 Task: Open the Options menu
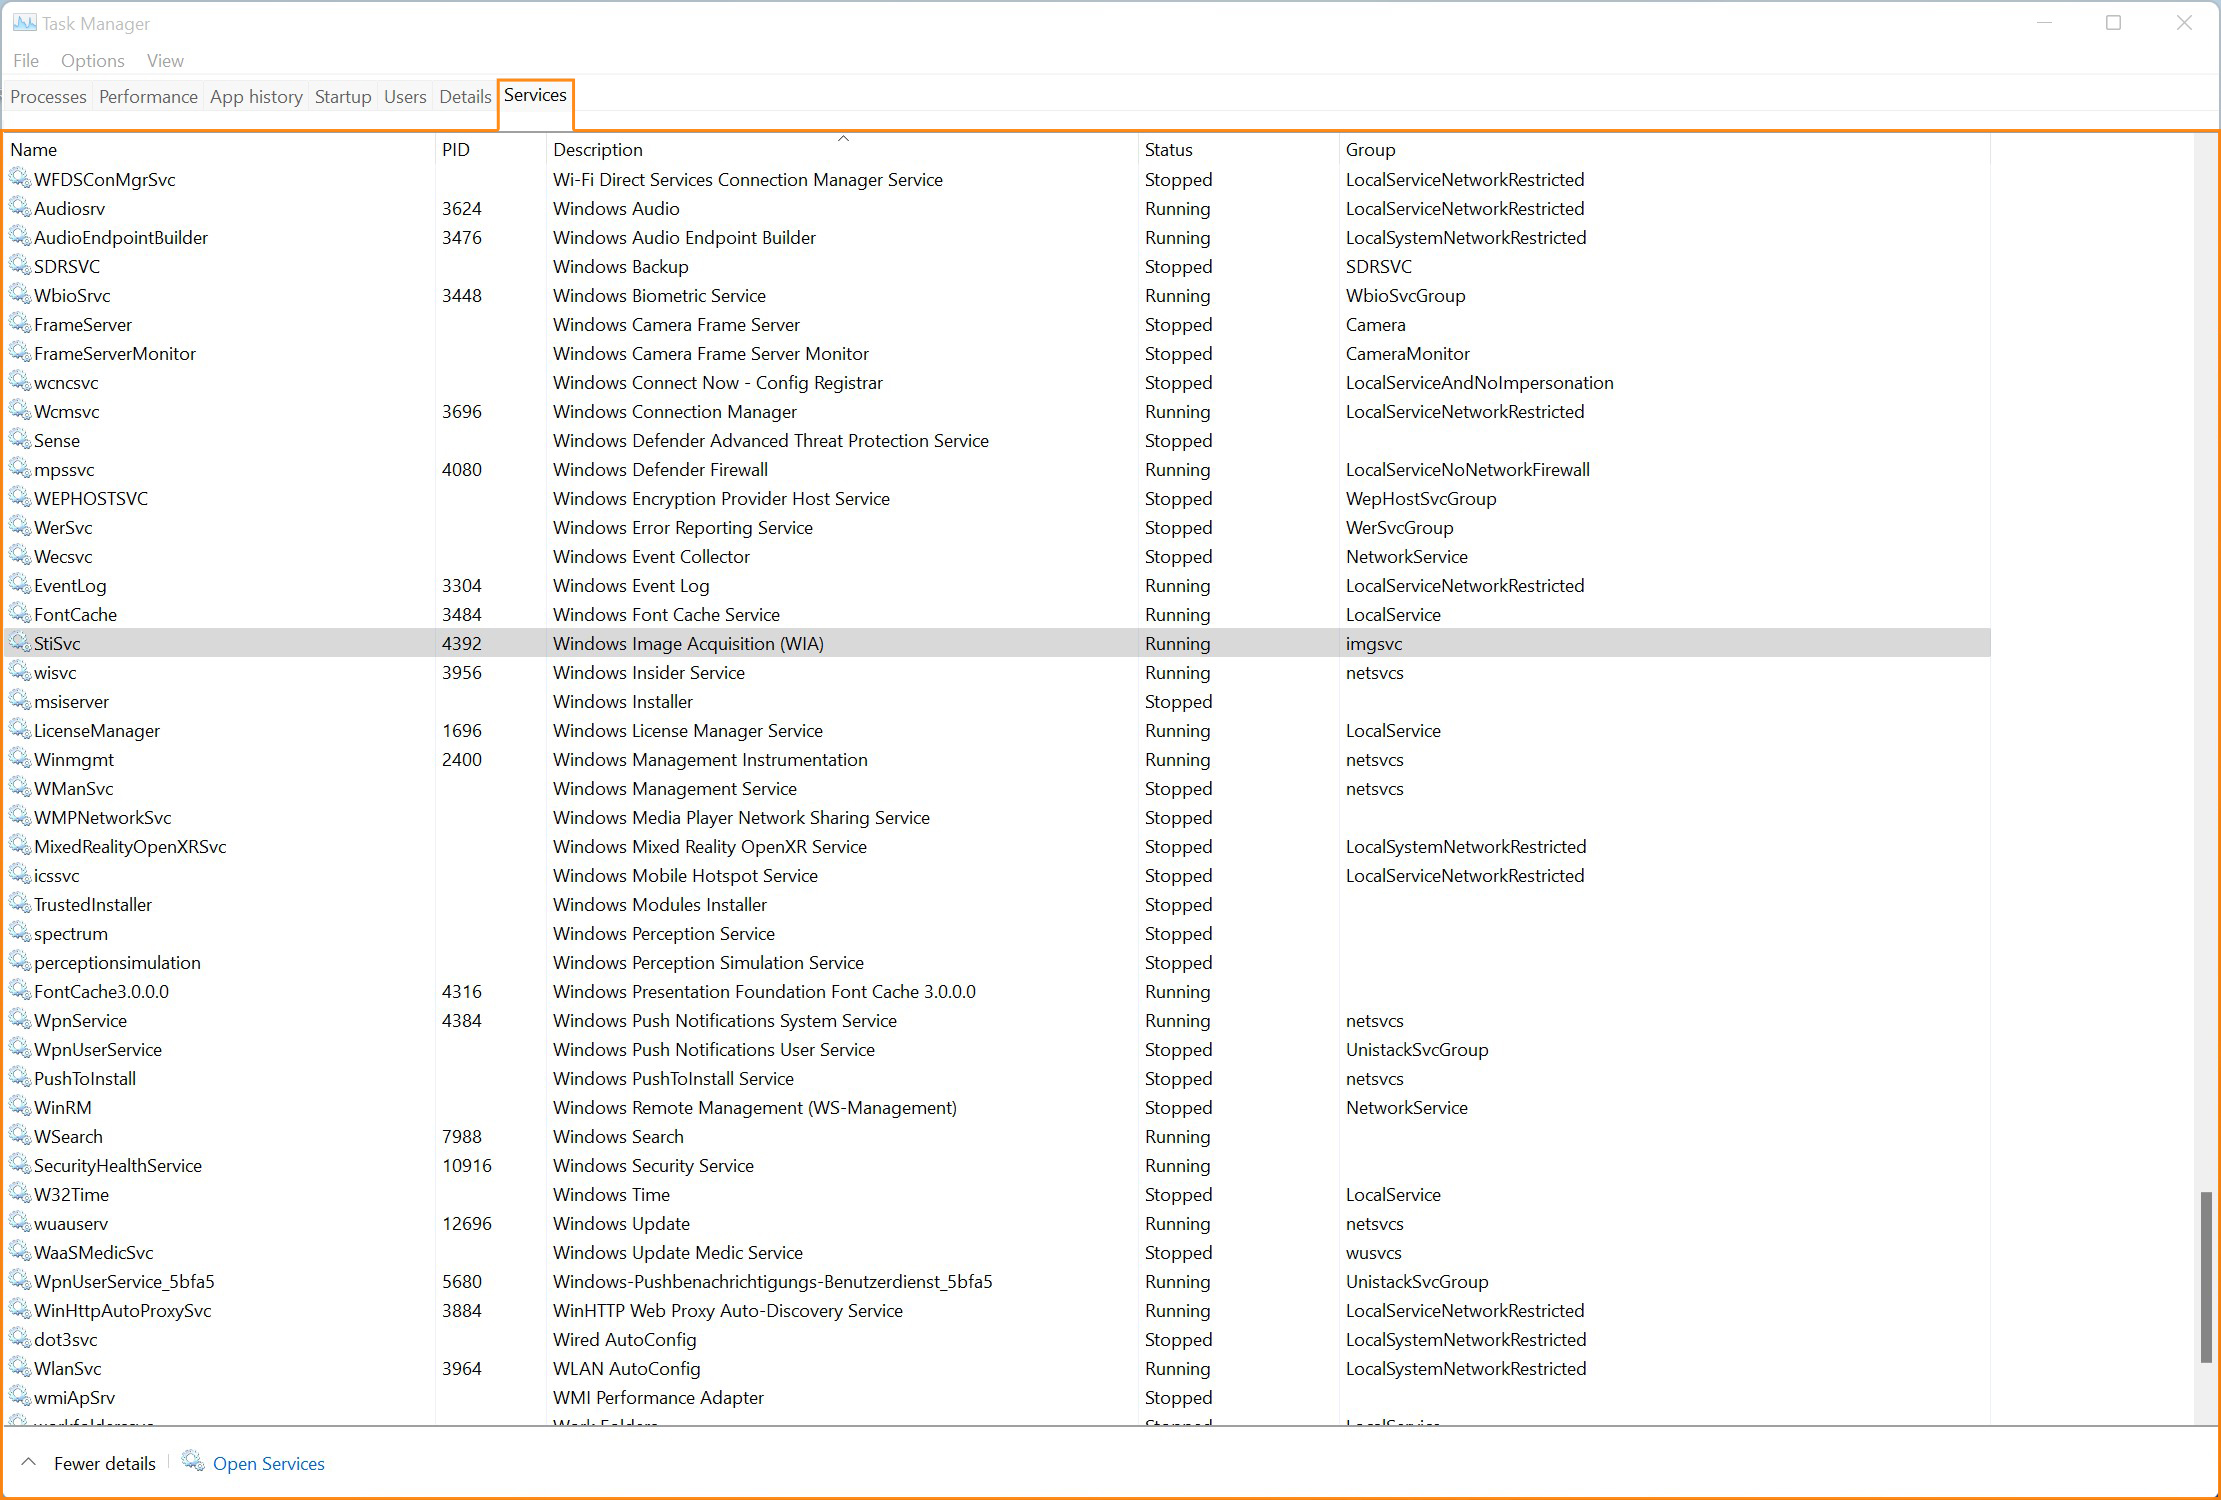[x=93, y=61]
